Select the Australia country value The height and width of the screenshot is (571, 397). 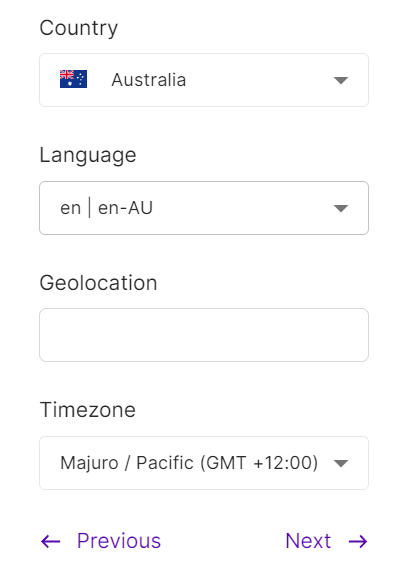pos(149,80)
